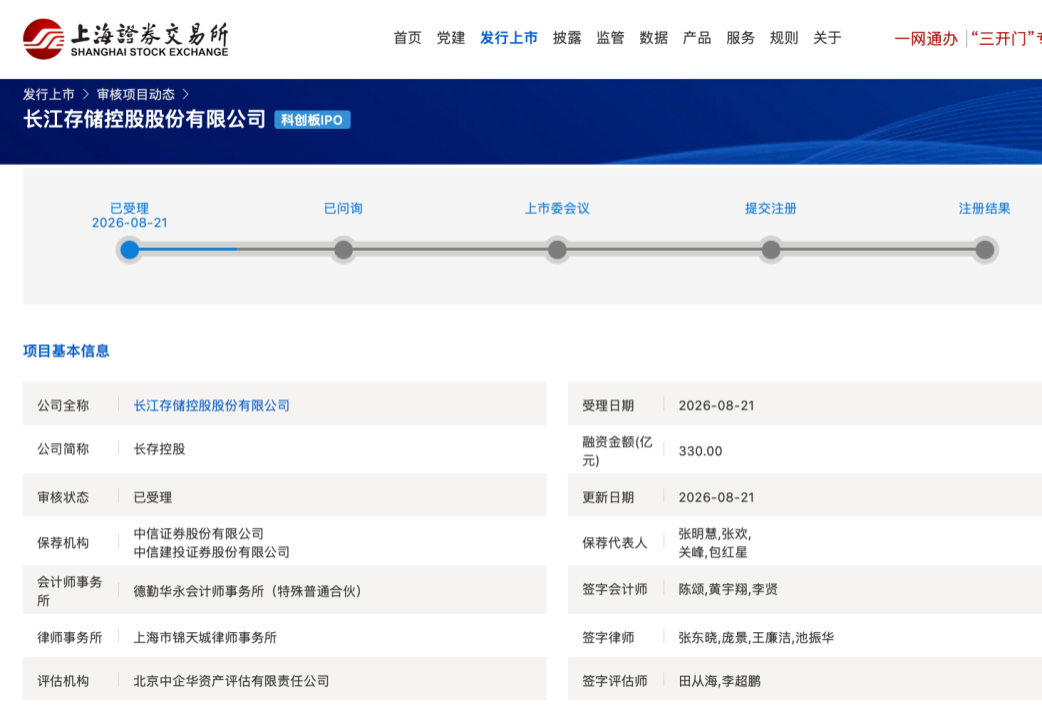Image resolution: width=1042 pixels, height=719 pixels.
Task: Open the 披露 menu item
Action: coord(567,38)
